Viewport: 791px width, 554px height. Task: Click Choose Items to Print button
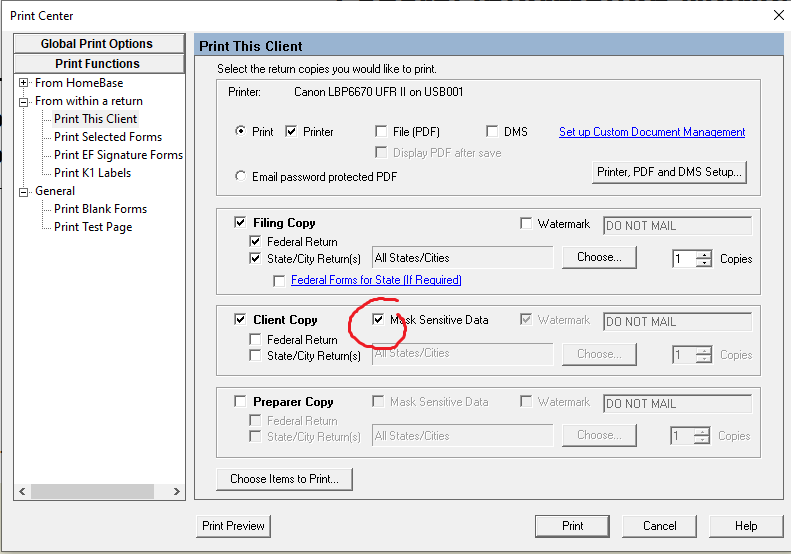(284, 479)
